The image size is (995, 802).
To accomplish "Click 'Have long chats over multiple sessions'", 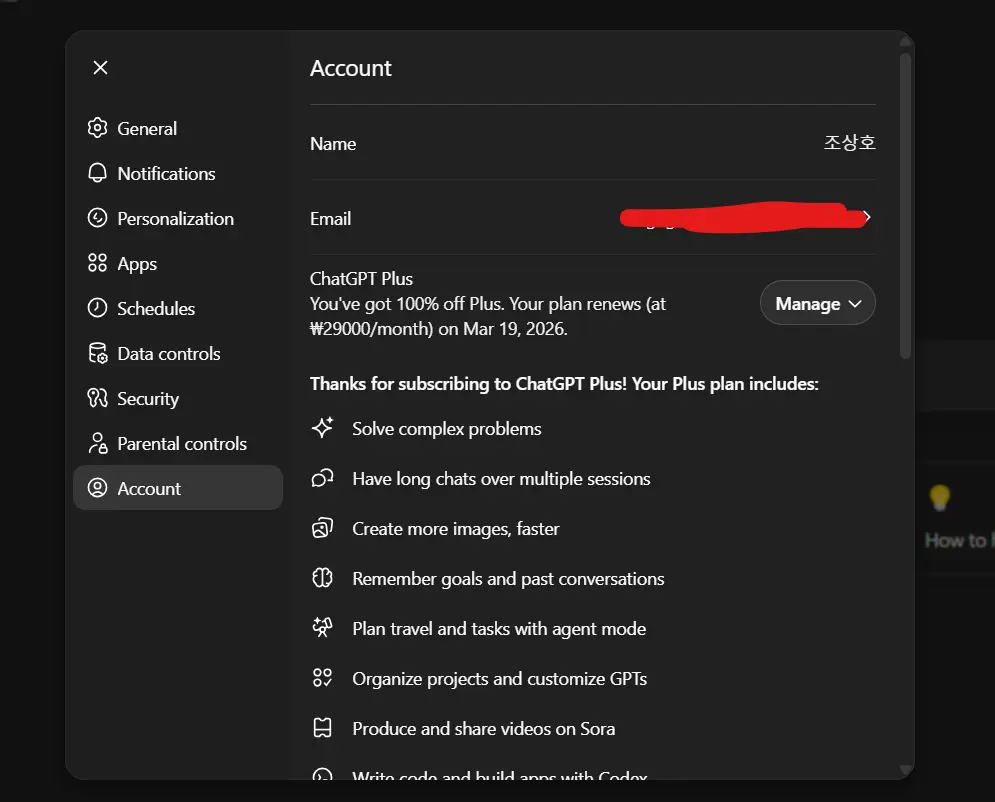I will click(501, 479).
